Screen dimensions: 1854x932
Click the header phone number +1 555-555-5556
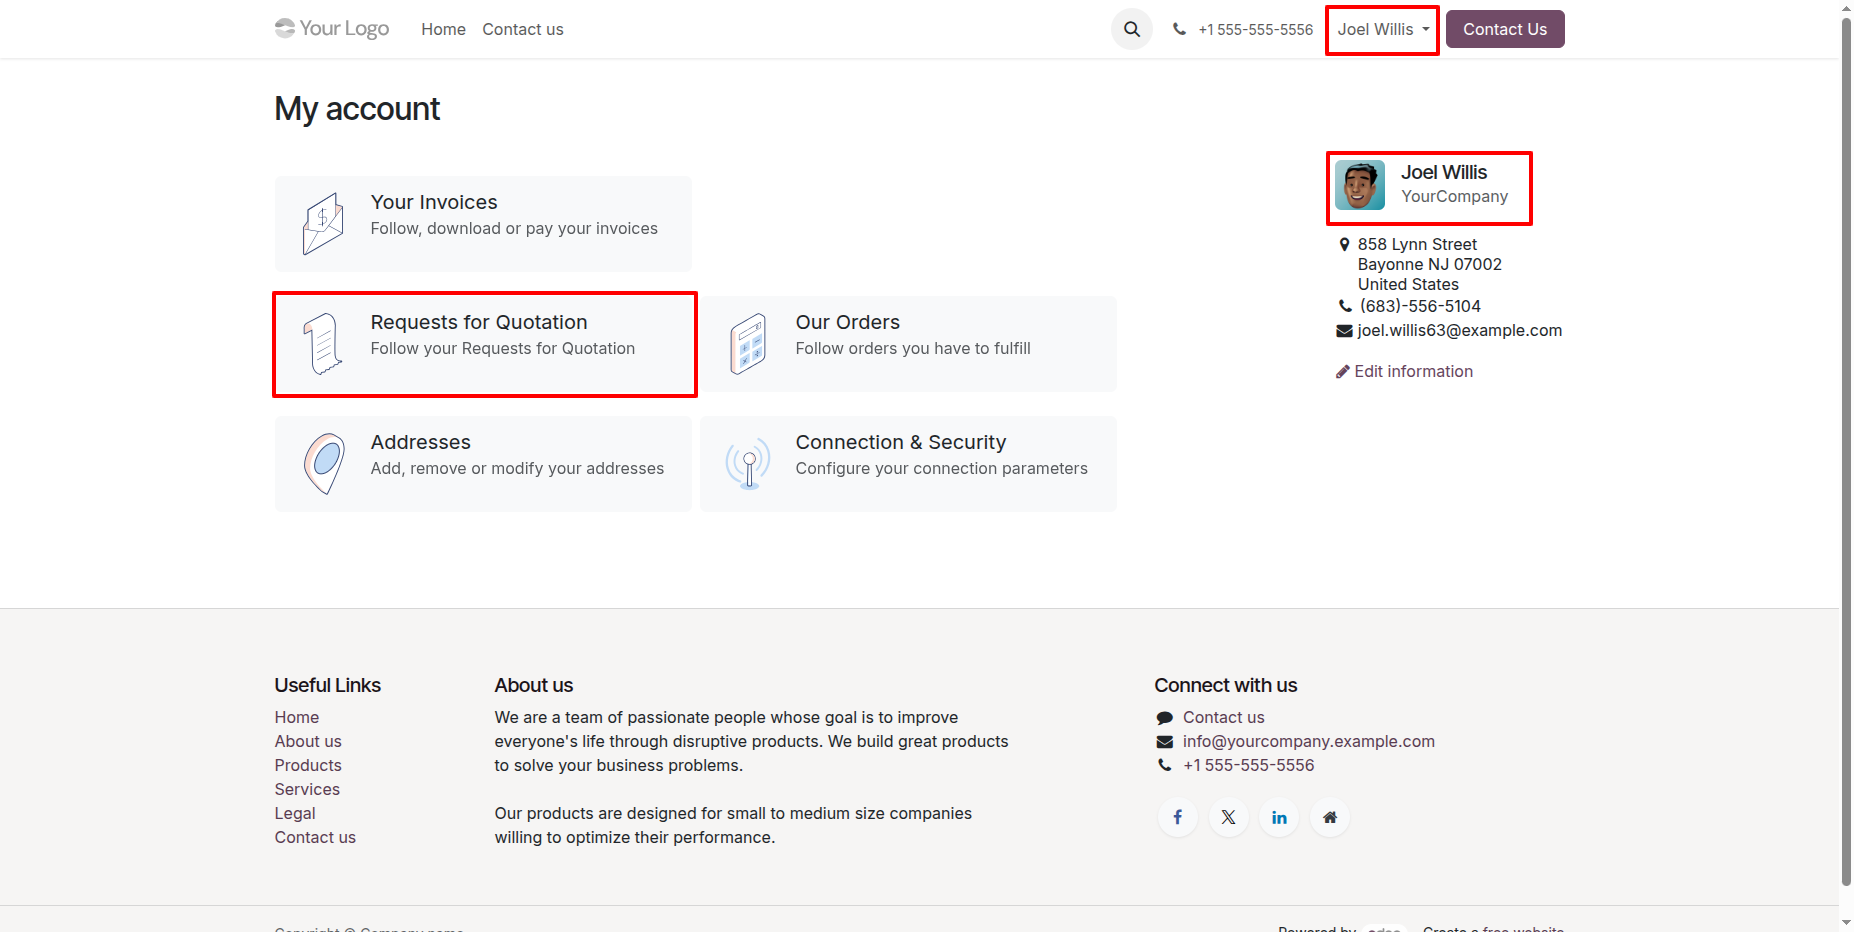pyautogui.click(x=1256, y=30)
